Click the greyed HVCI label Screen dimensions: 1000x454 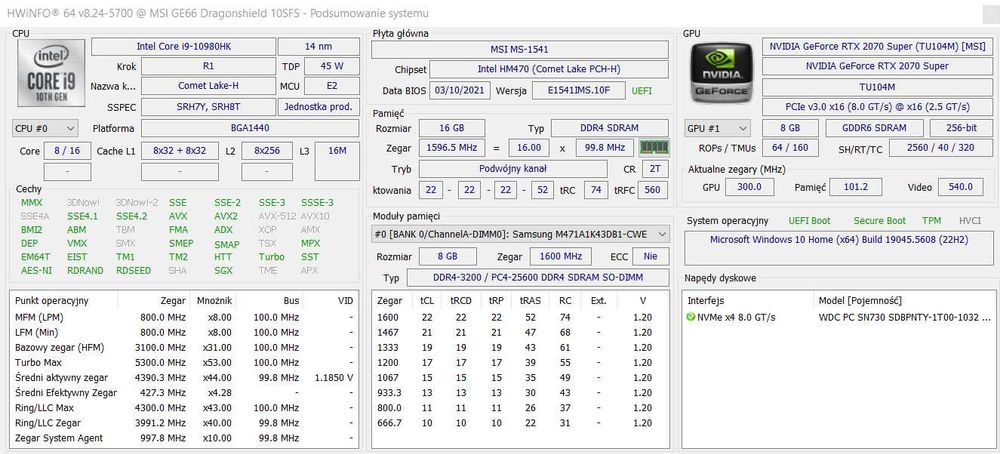click(970, 221)
